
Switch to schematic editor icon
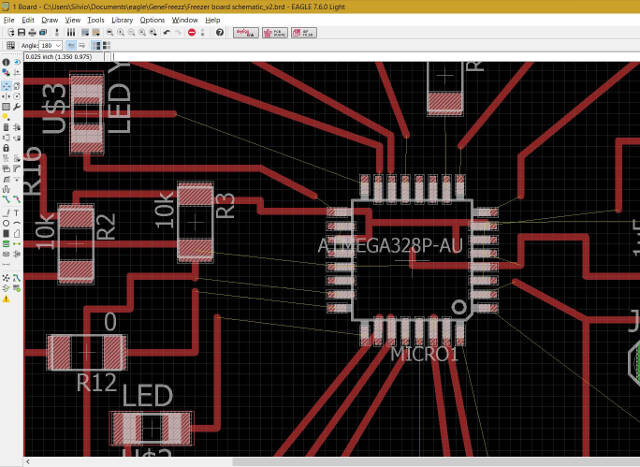tap(57, 33)
